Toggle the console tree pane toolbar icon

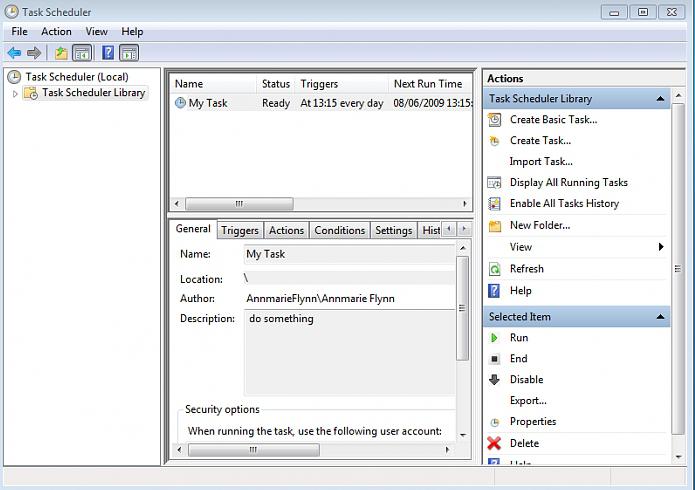pyautogui.click(x=82, y=53)
